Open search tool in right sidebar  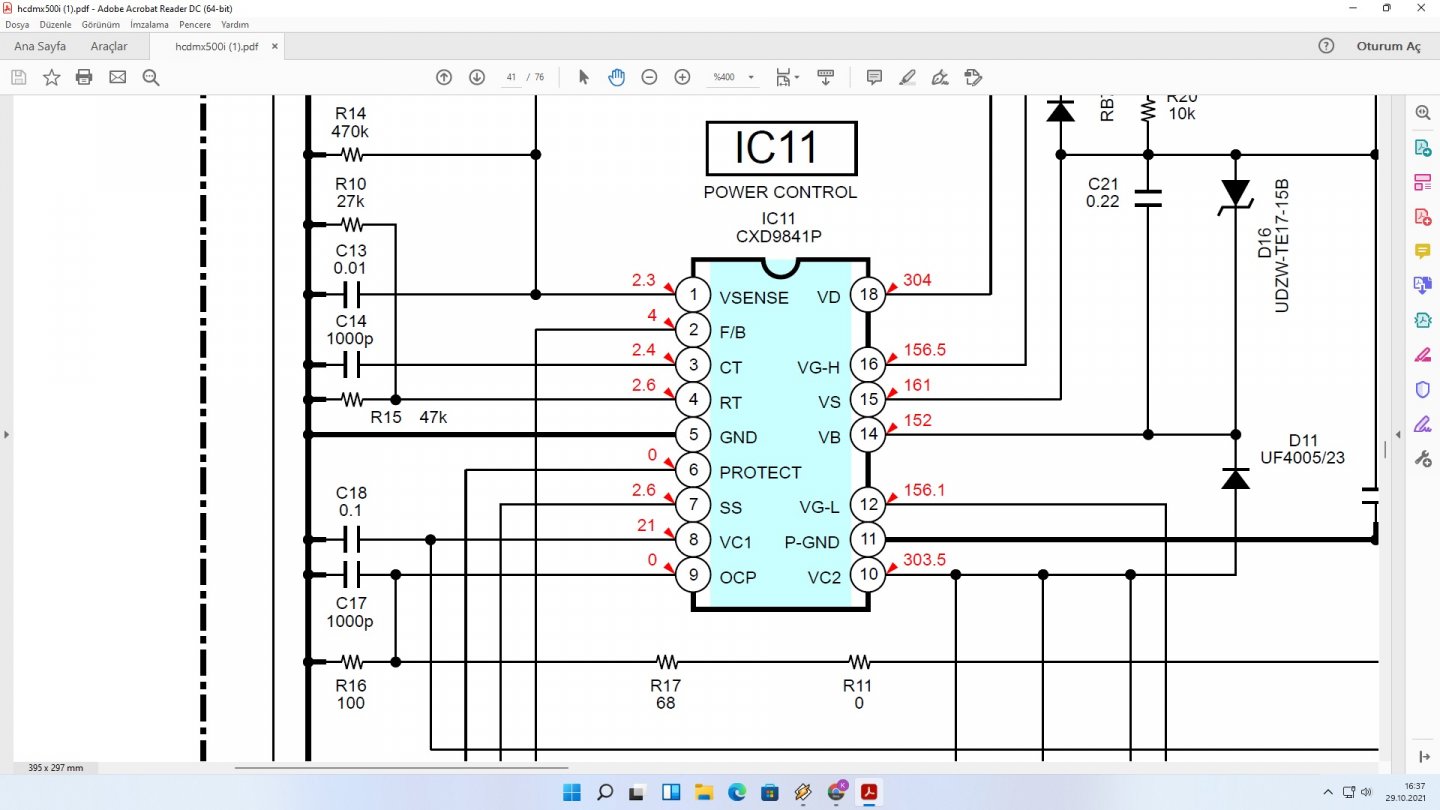point(1422,113)
